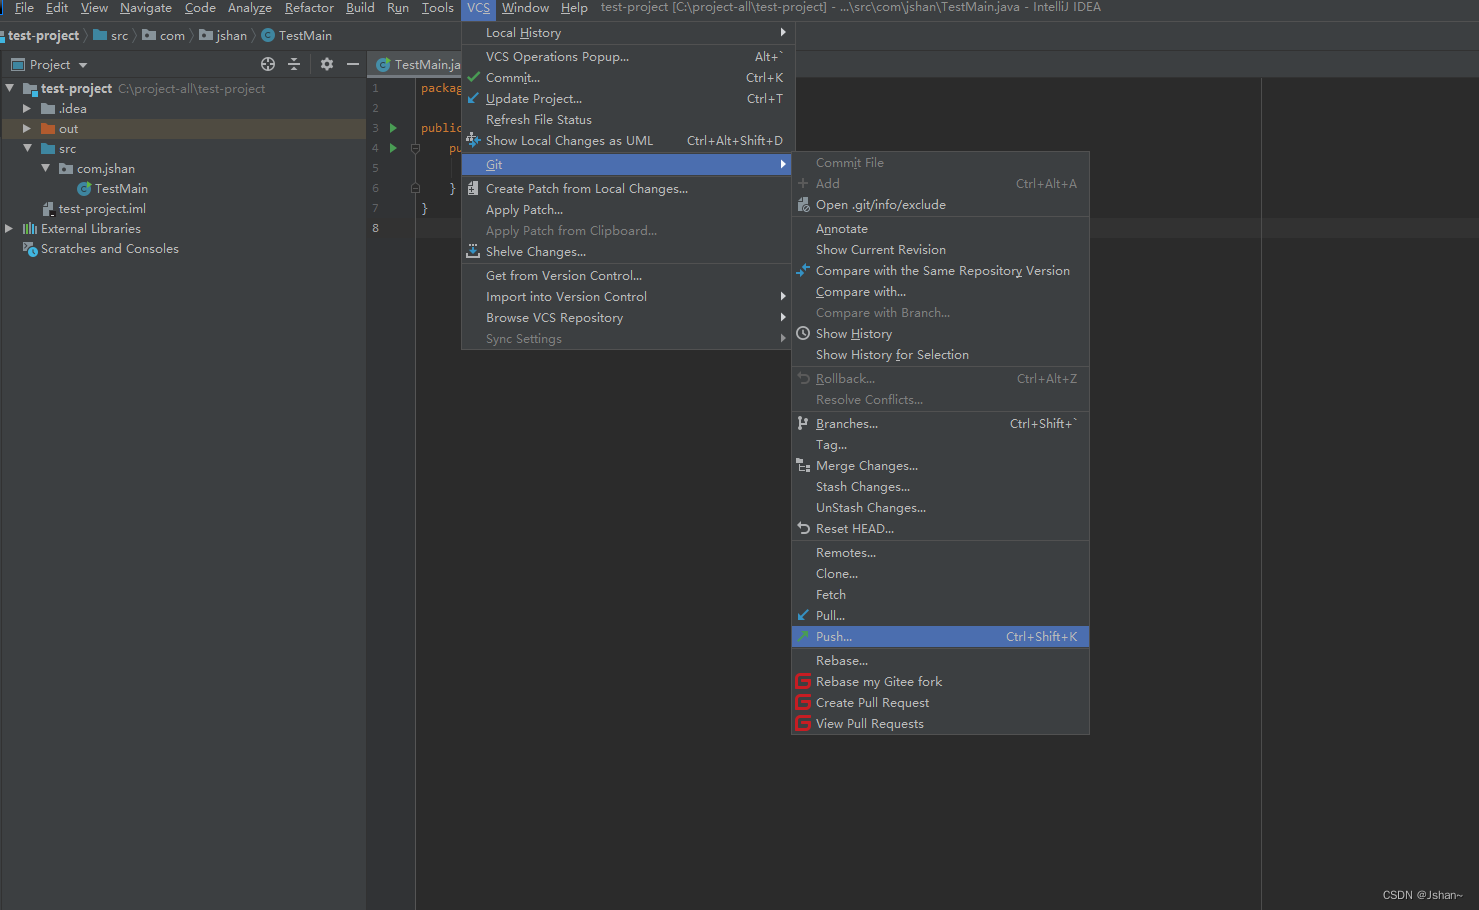Collapse the test-project root node
The width and height of the screenshot is (1479, 910).
tap(10, 88)
